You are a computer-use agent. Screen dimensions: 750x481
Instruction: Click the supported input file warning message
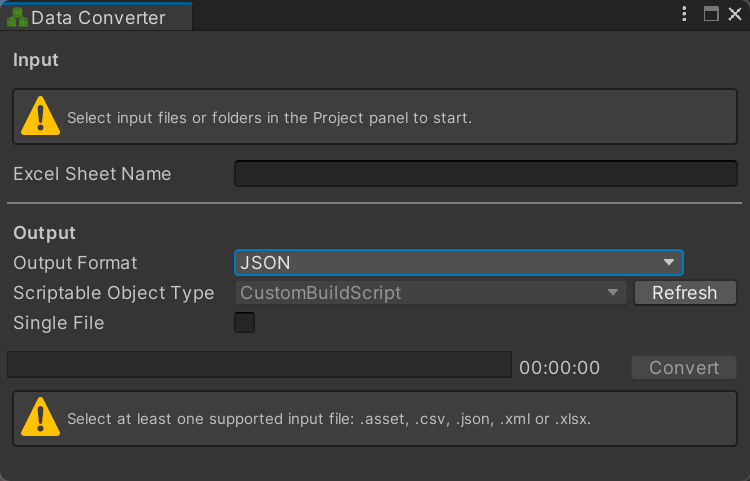329,419
